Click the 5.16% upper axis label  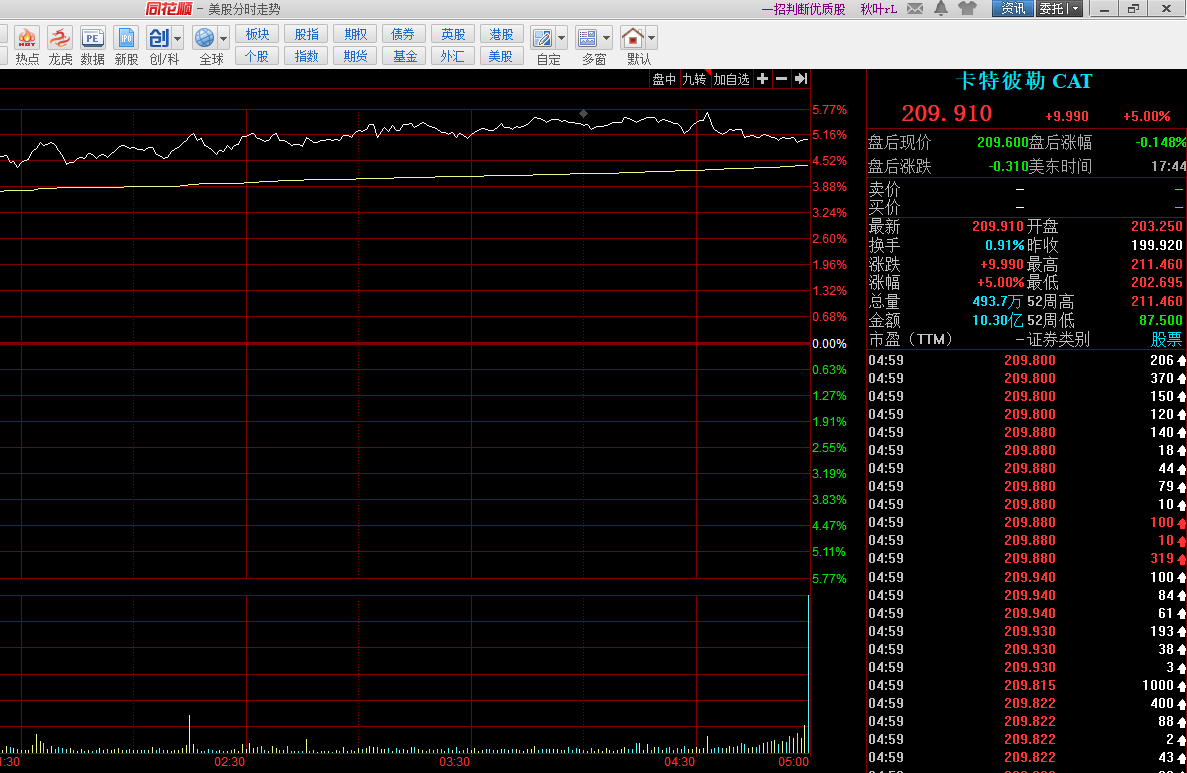[x=830, y=135]
